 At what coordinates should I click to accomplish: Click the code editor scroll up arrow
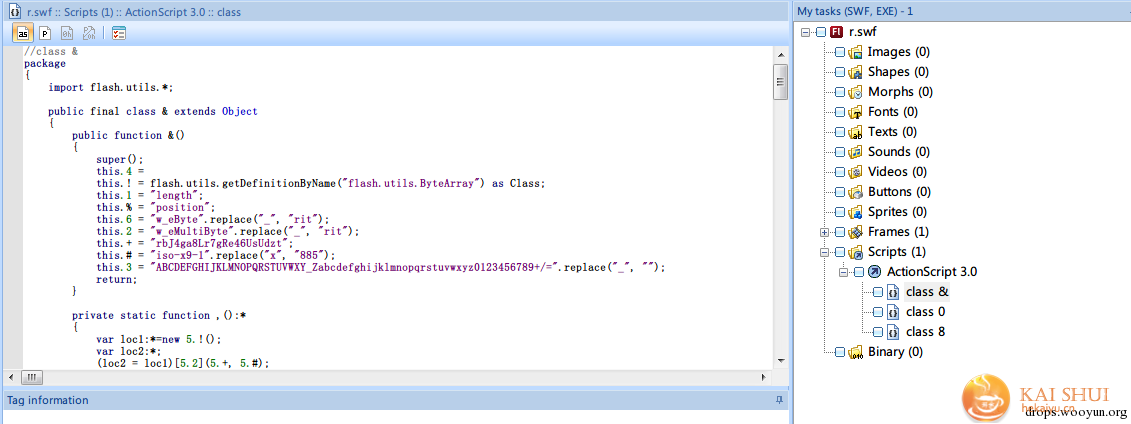(779, 54)
